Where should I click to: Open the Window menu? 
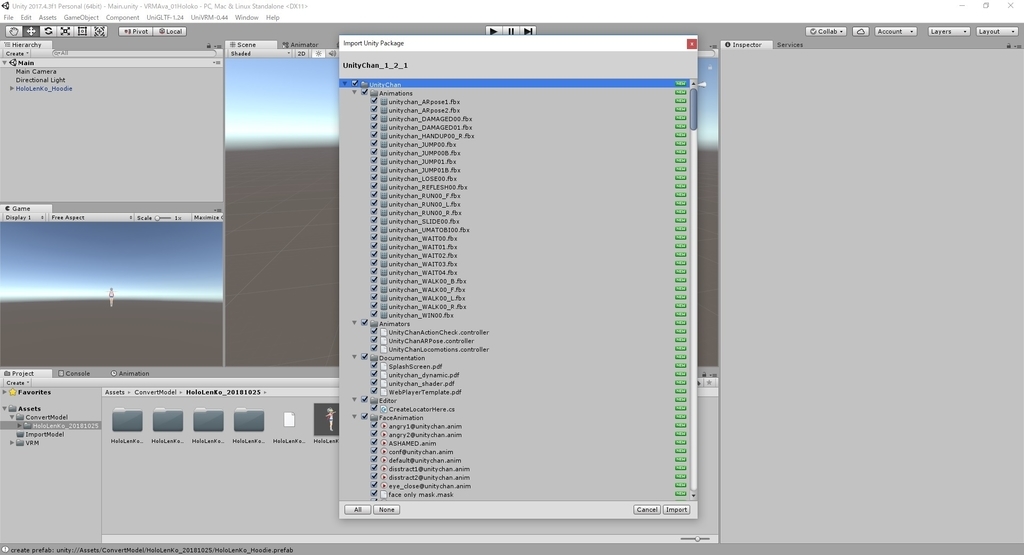click(x=246, y=18)
